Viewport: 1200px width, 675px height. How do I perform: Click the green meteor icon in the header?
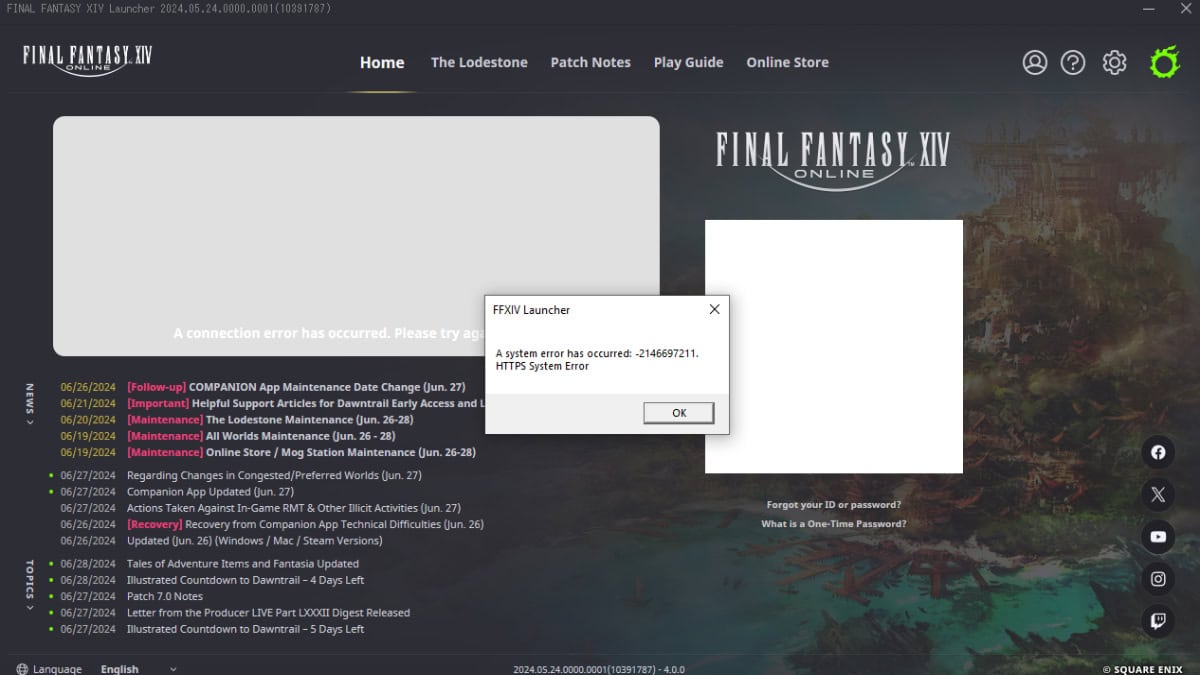click(x=1164, y=62)
